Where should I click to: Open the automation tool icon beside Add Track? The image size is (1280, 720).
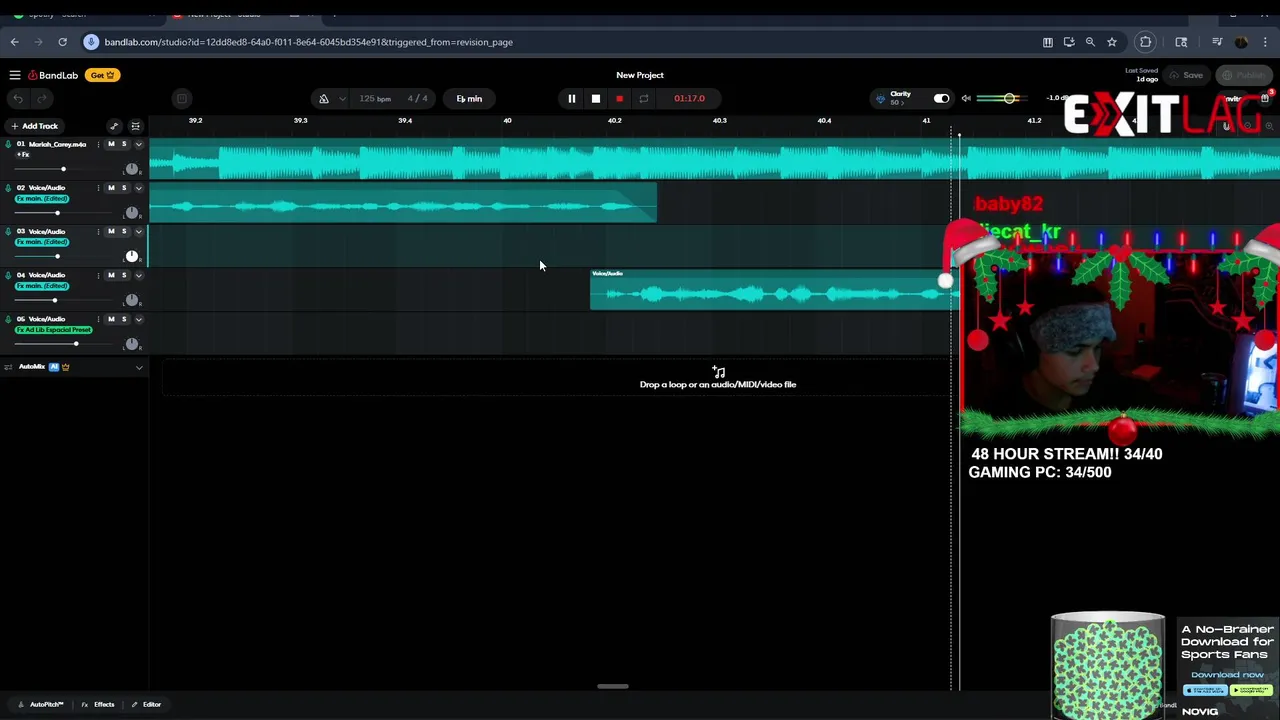tap(114, 126)
